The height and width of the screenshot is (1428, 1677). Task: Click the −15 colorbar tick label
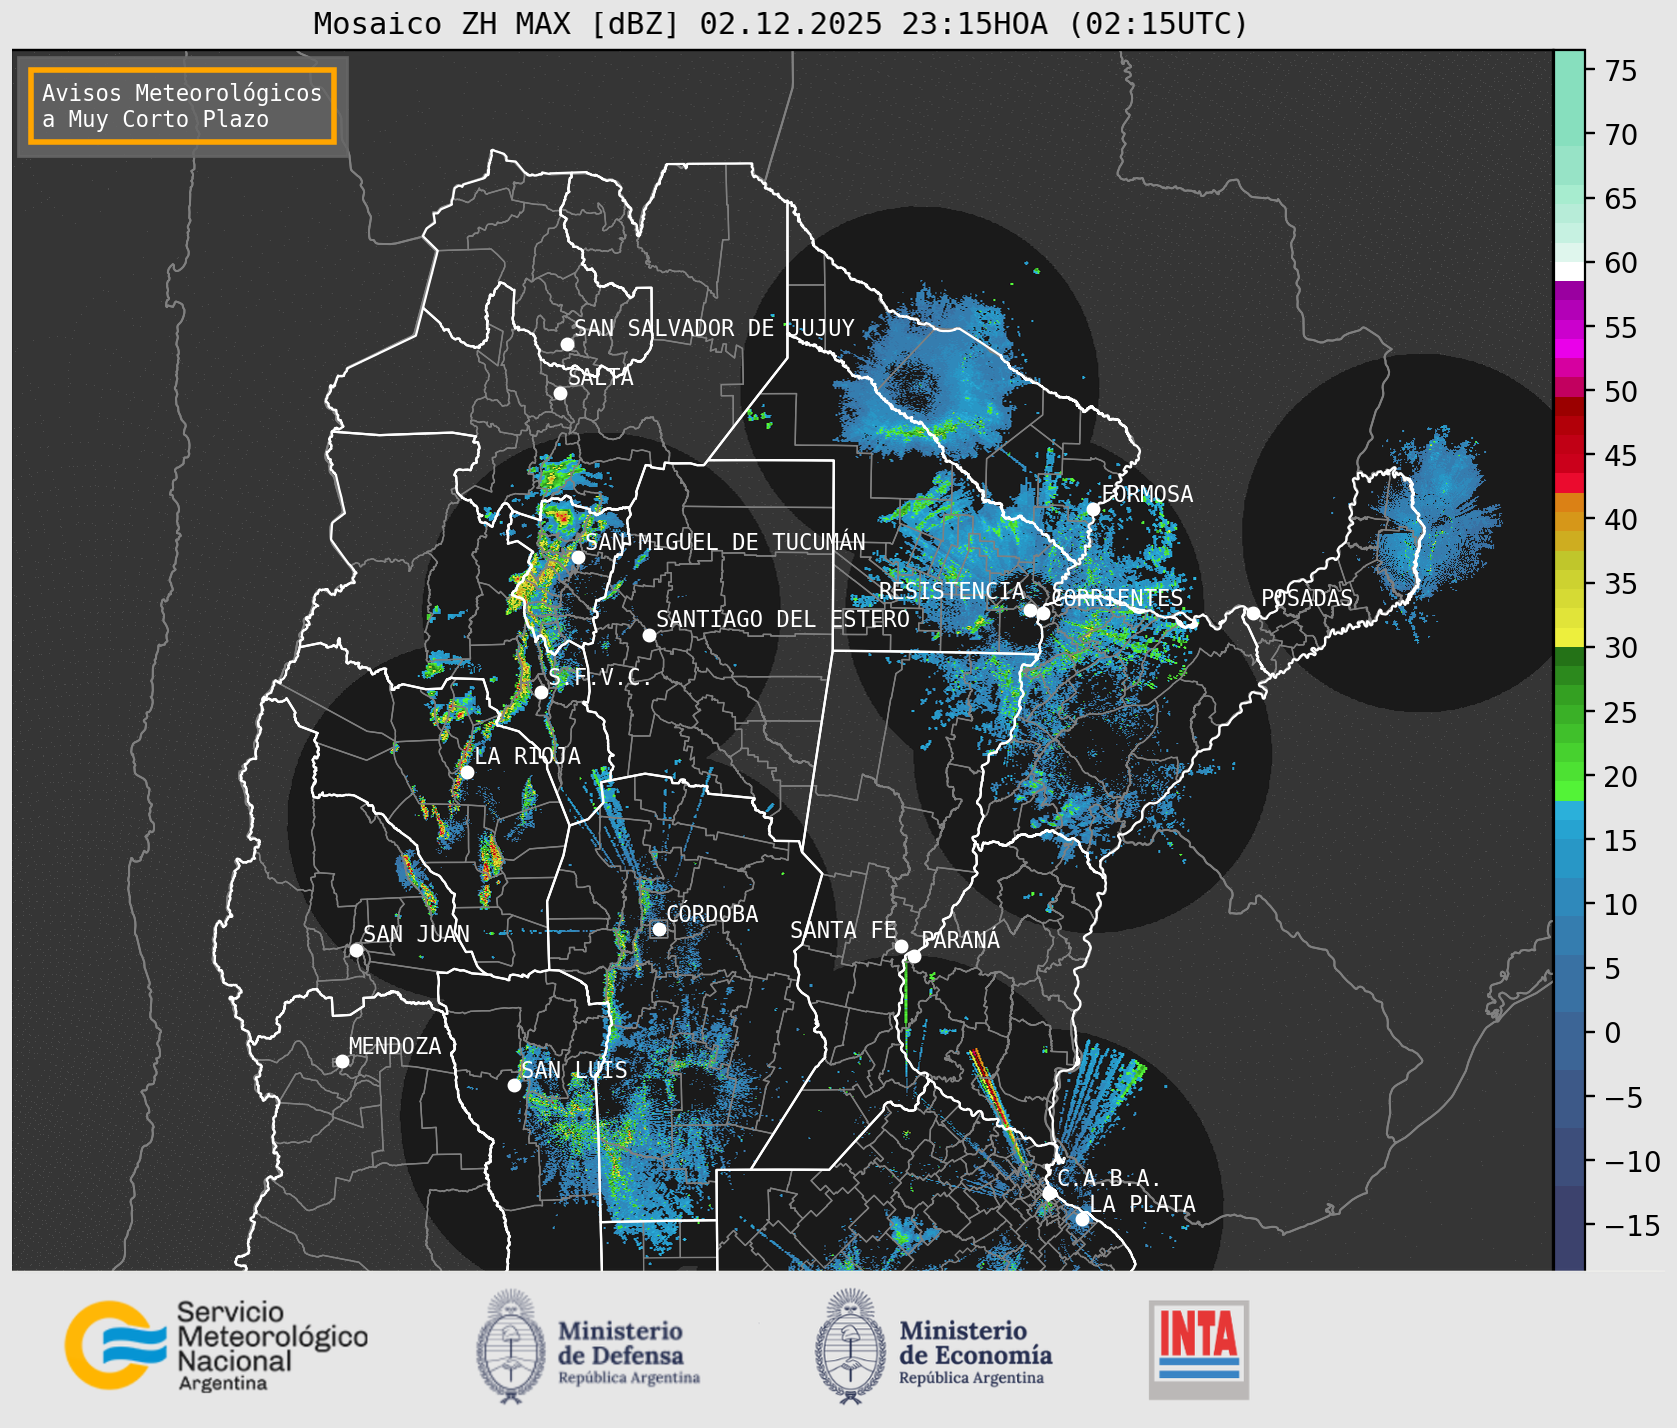tap(1632, 1225)
